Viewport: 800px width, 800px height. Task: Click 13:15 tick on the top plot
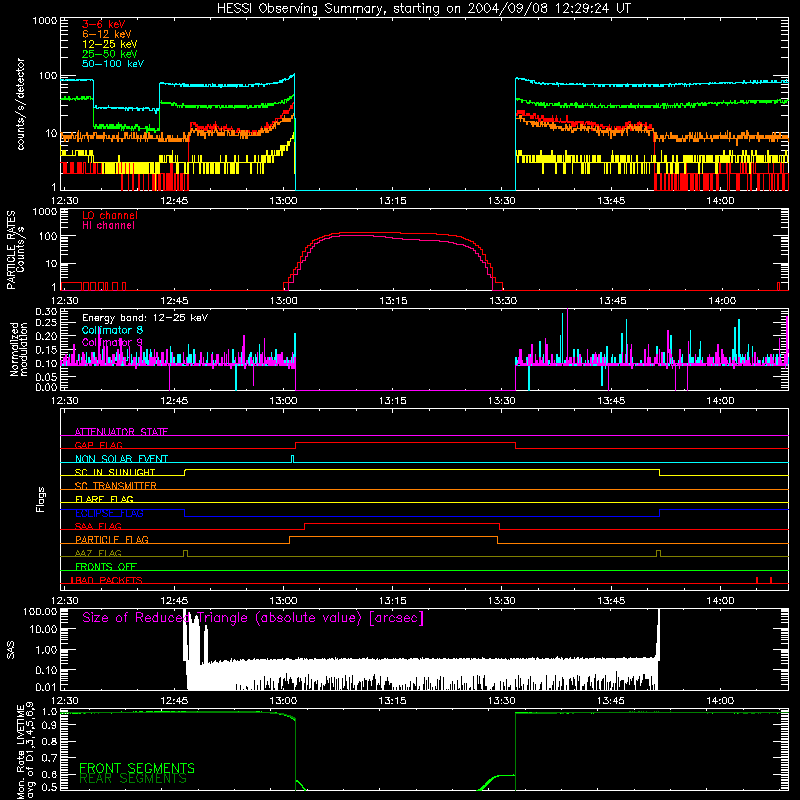click(x=393, y=201)
